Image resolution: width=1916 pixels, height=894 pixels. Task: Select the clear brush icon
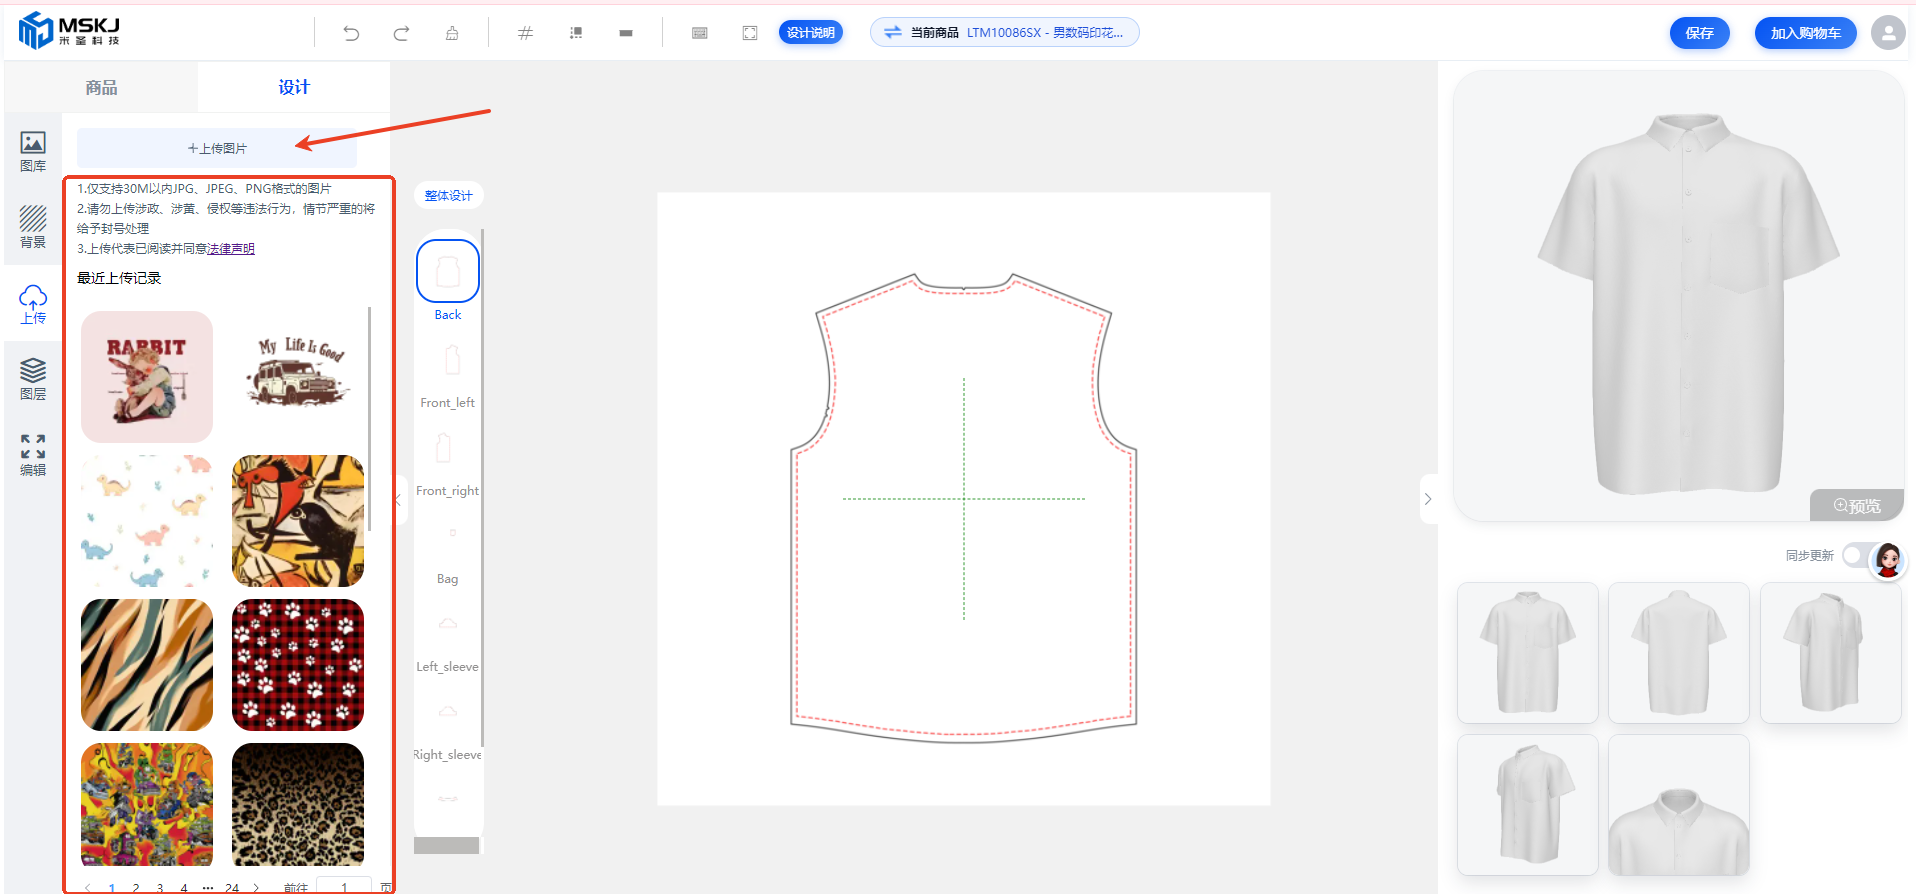click(x=452, y=33)
